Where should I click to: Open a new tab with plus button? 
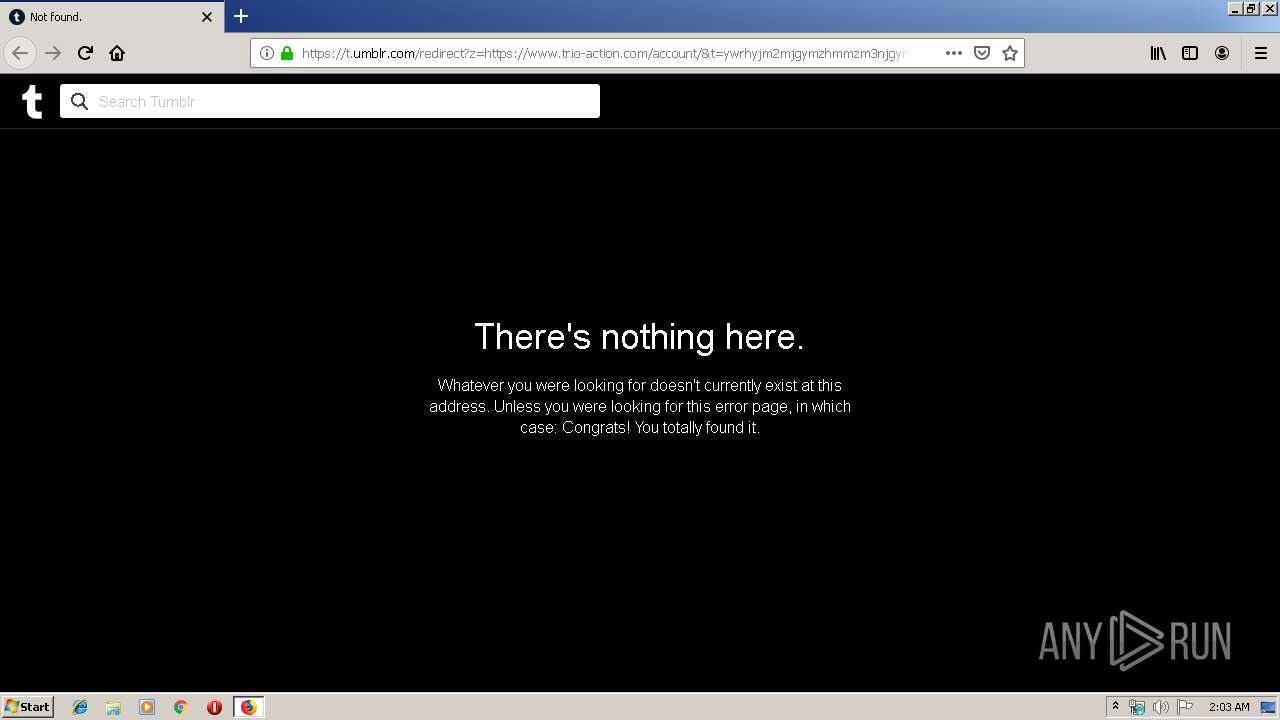(241, 16)
